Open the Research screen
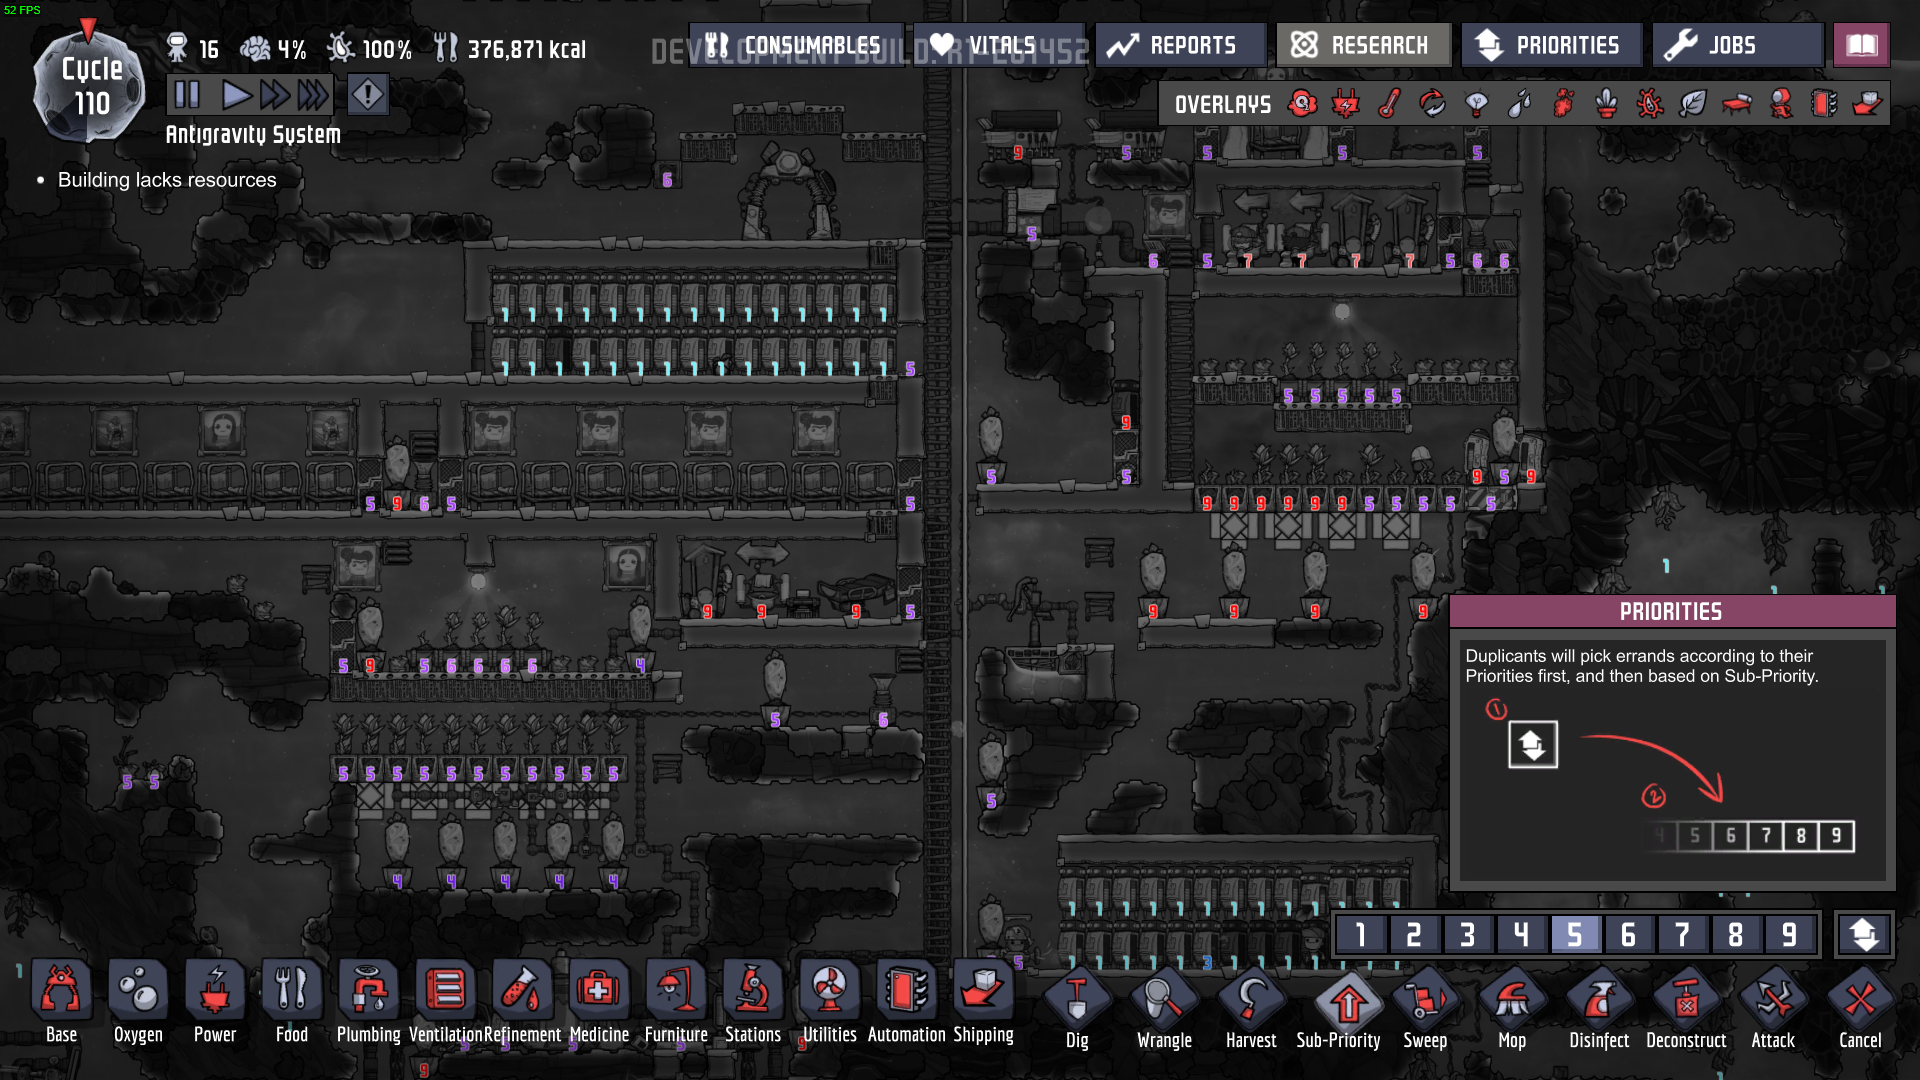 point(1362,45)
